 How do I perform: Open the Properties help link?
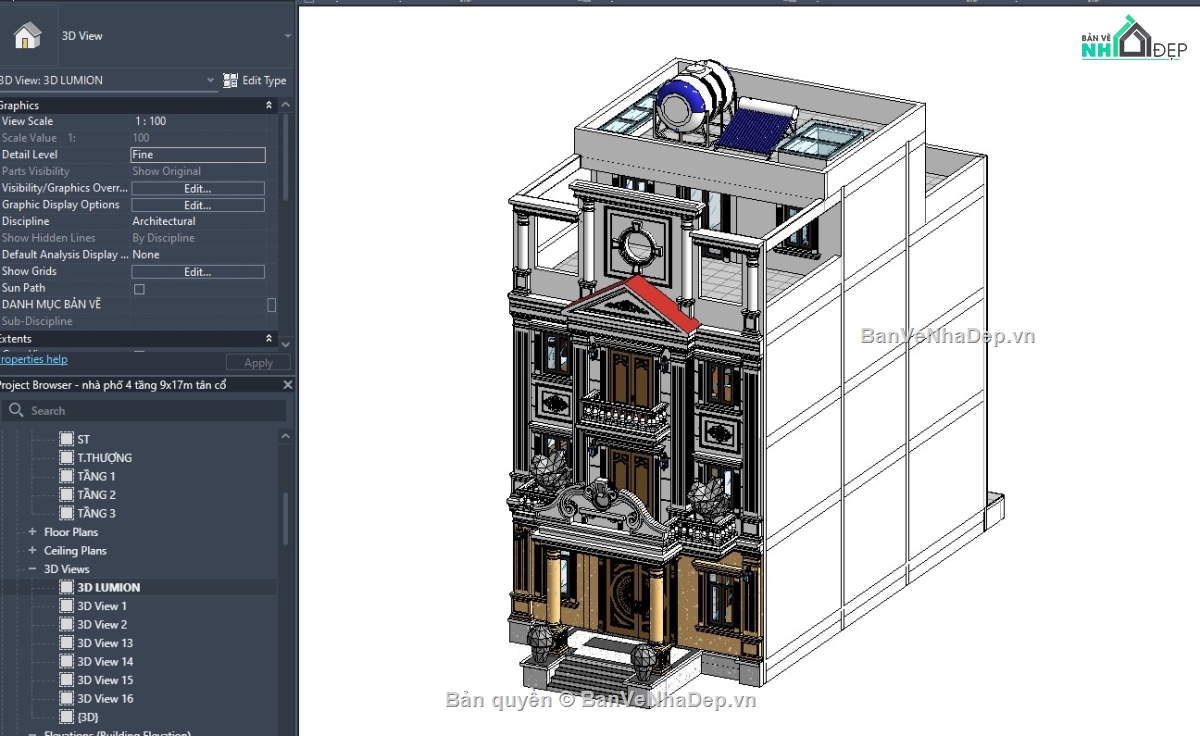(34, 359)
